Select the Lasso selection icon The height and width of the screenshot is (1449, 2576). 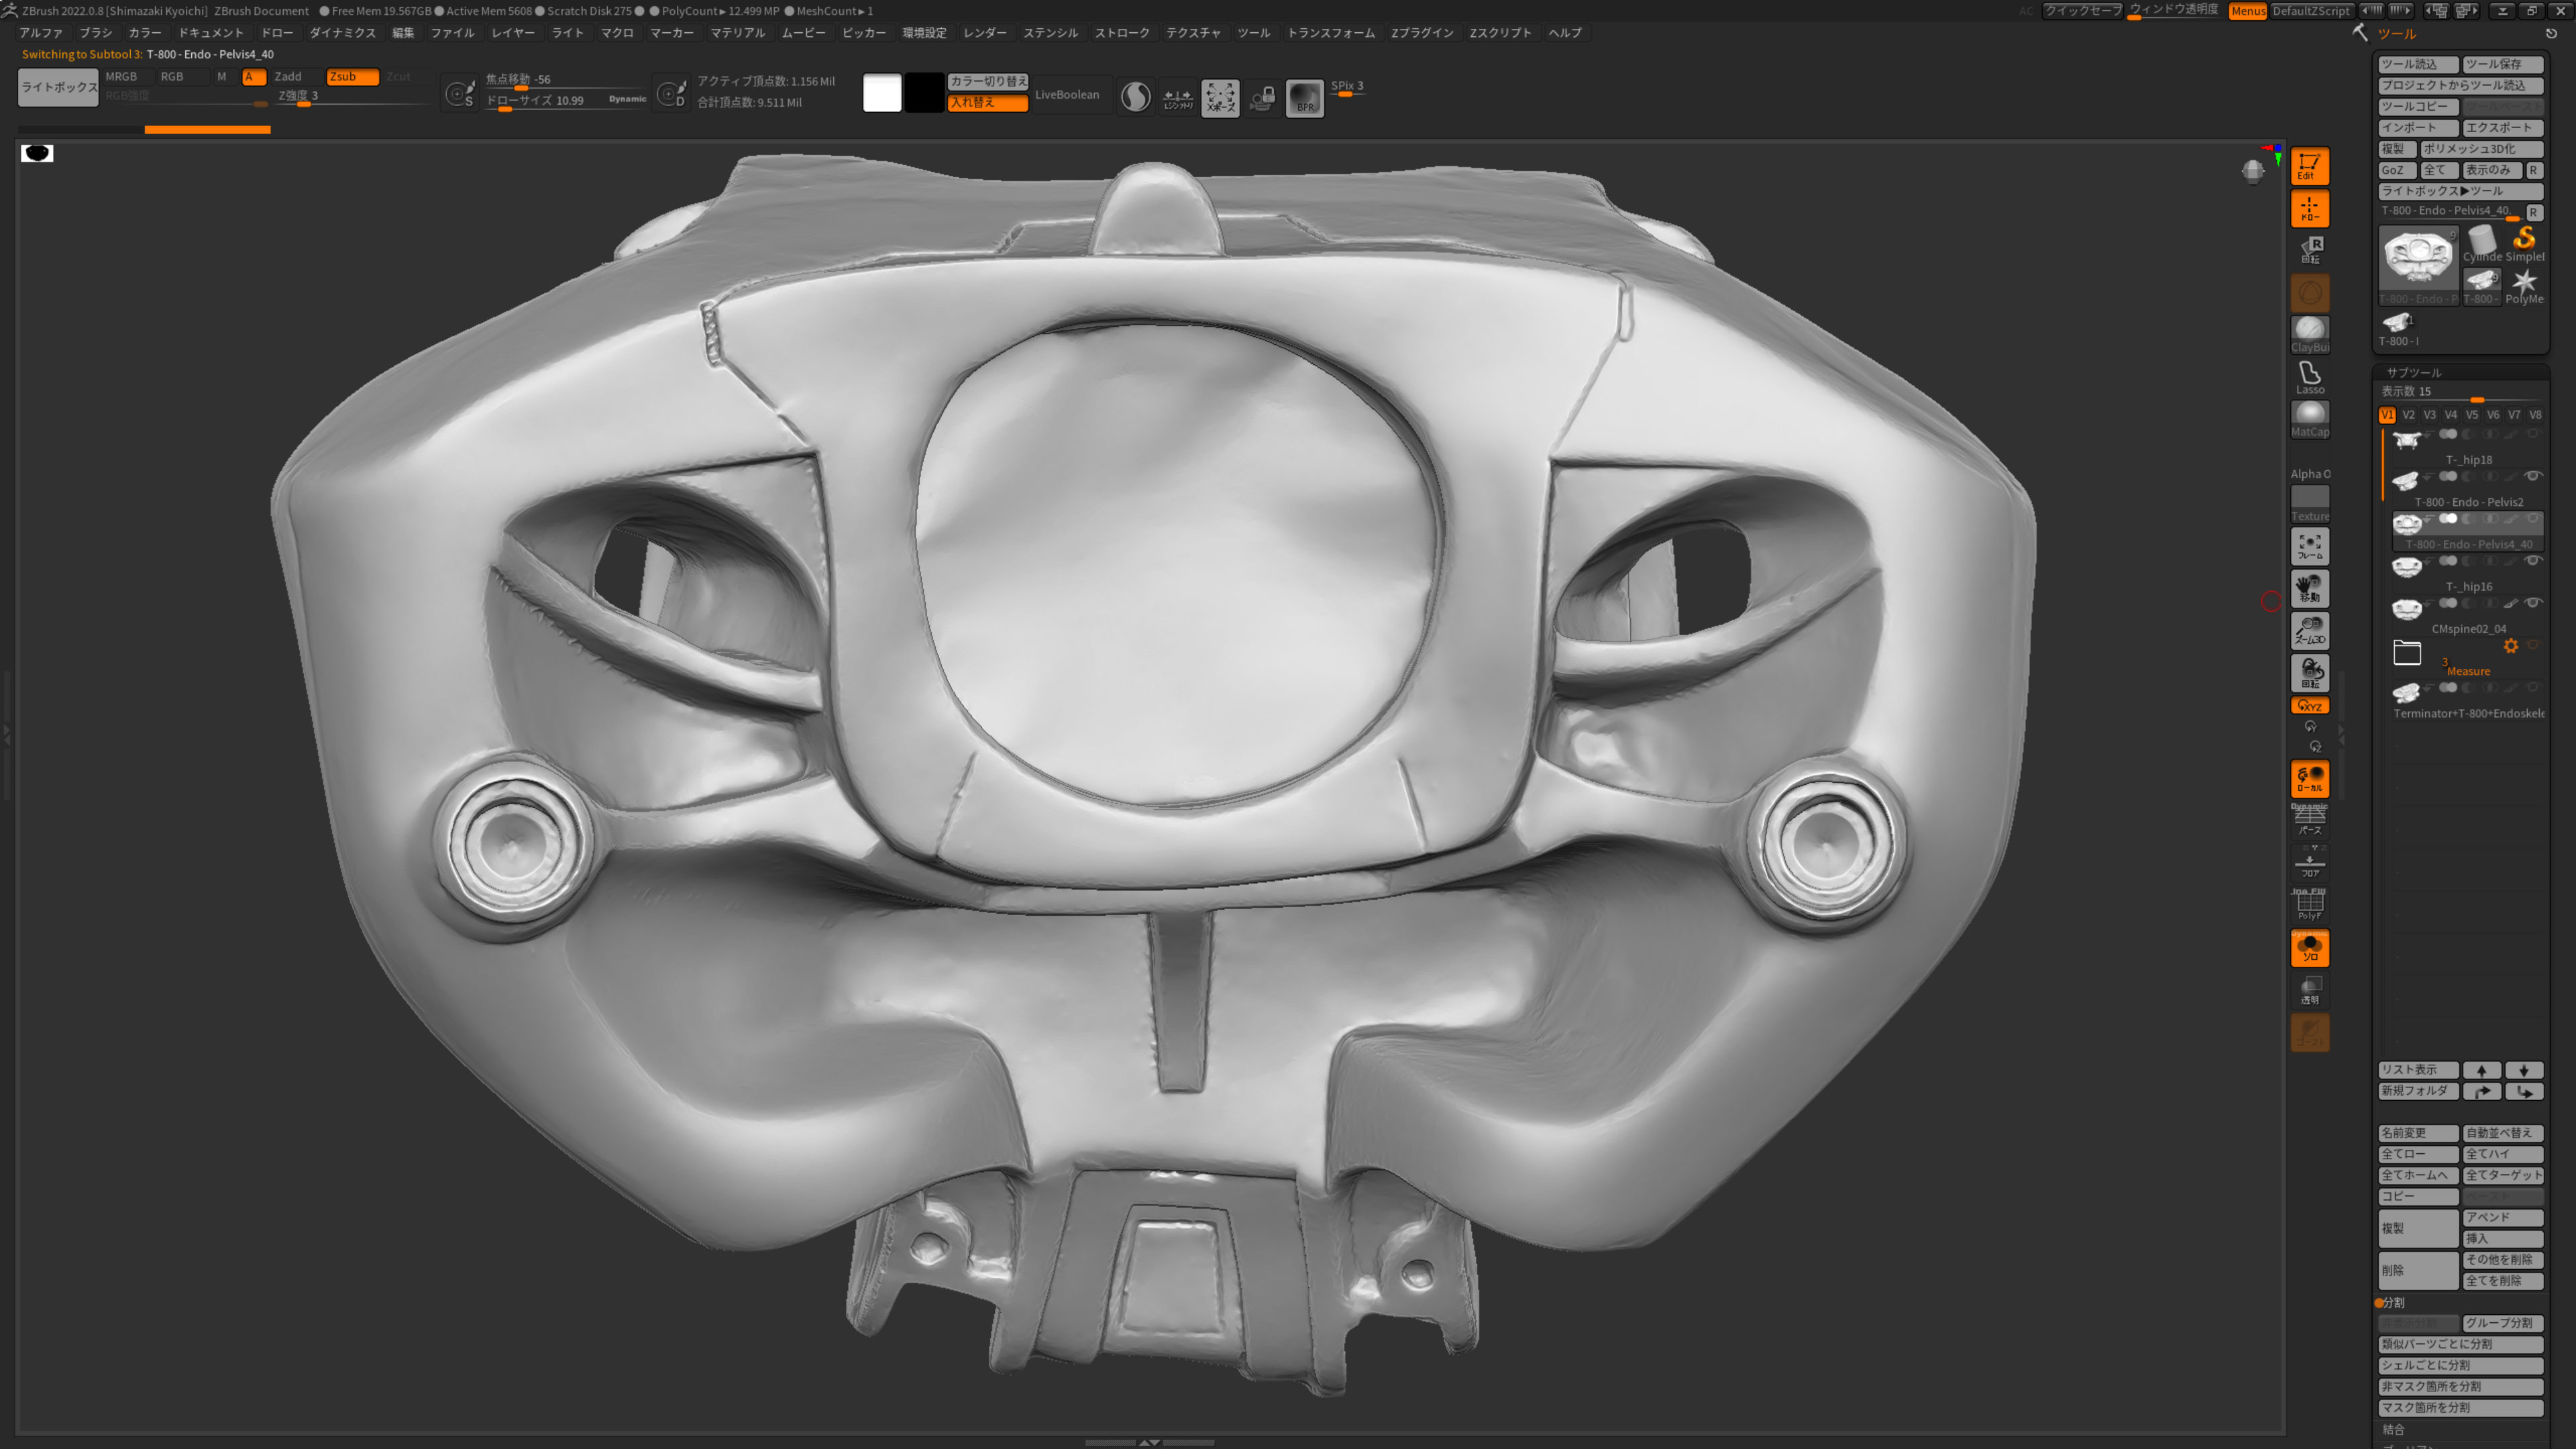(2309, 377)
